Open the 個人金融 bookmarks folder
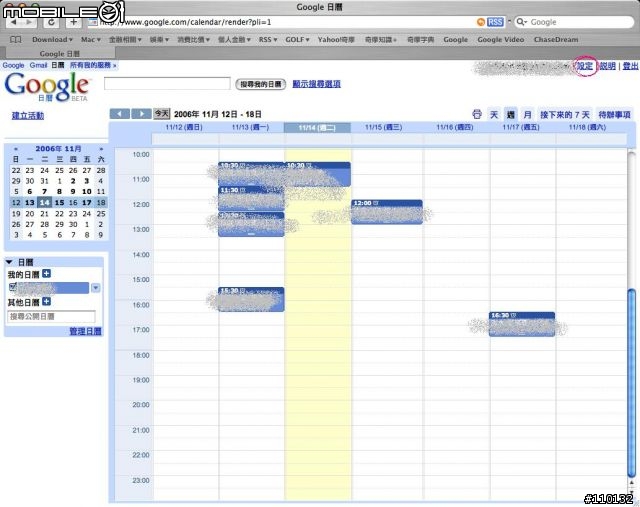640x507 pixels. (x=234, y=40)
